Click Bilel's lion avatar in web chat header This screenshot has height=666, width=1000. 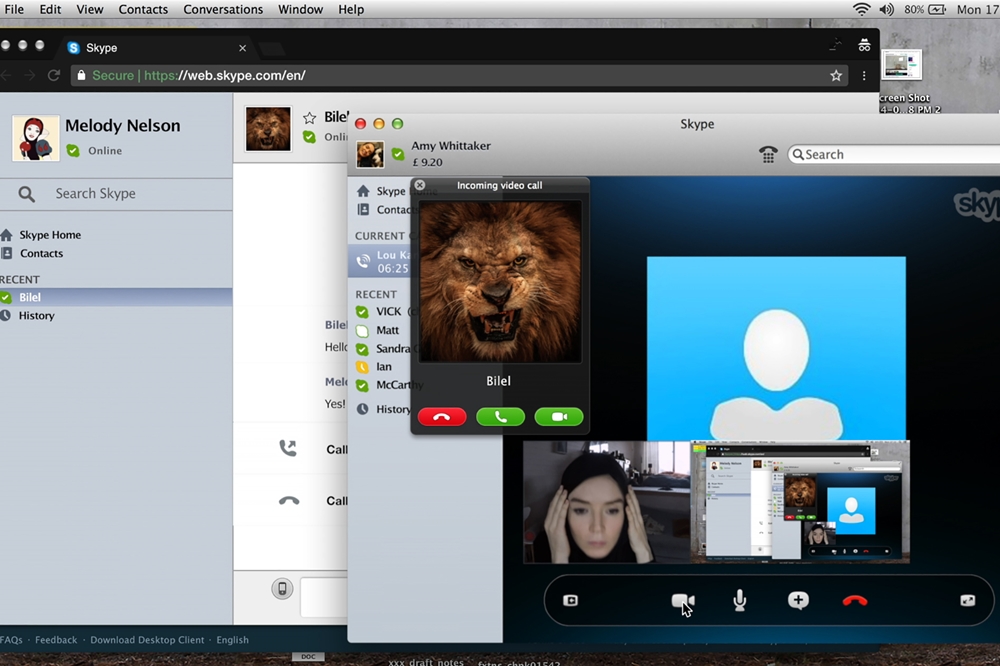(x=268, y=129)
